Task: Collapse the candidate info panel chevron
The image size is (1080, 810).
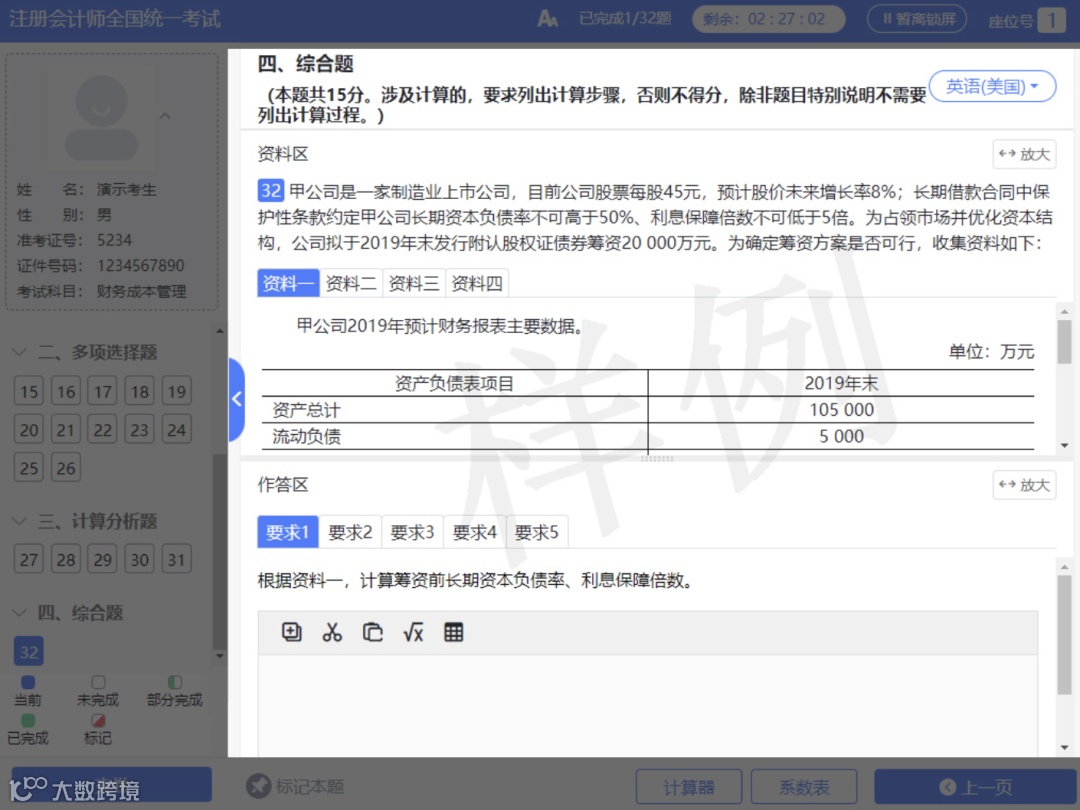Action: coord(165,116)
